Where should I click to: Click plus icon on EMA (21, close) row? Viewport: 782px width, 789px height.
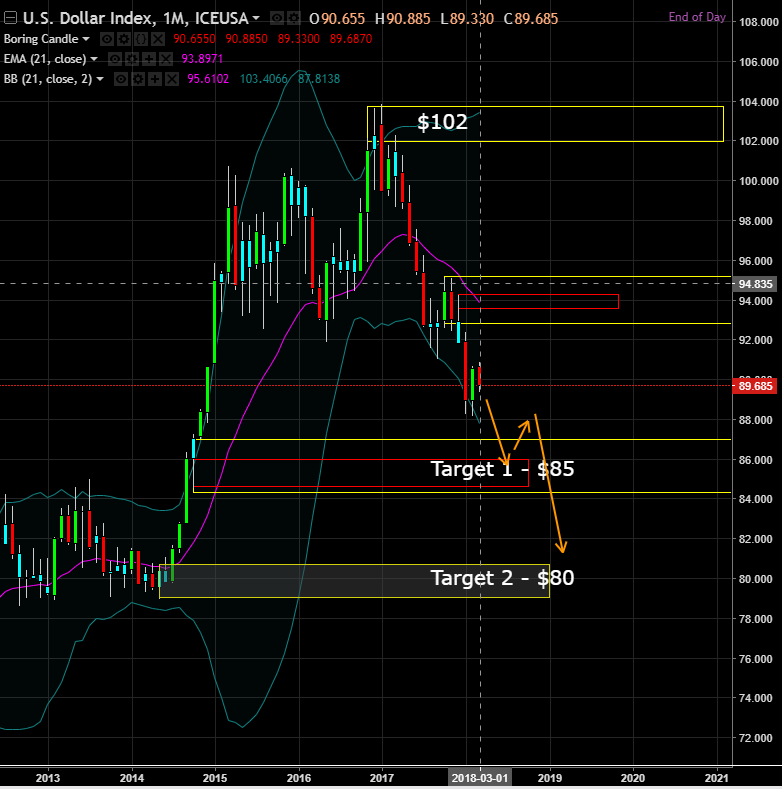(149, 59)
